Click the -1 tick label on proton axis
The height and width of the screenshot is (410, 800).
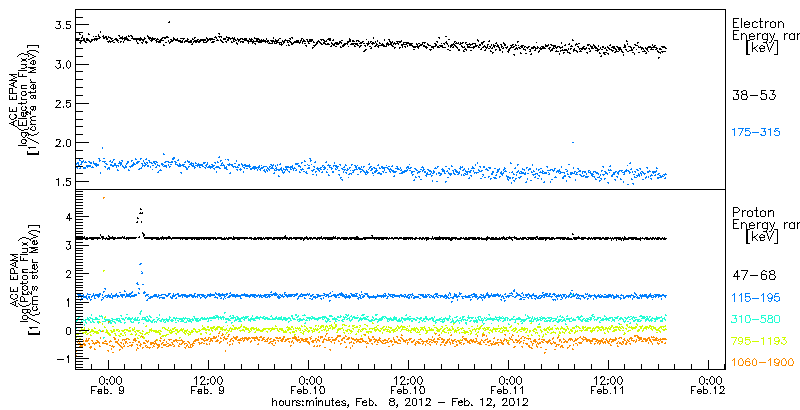coord(64,359)
